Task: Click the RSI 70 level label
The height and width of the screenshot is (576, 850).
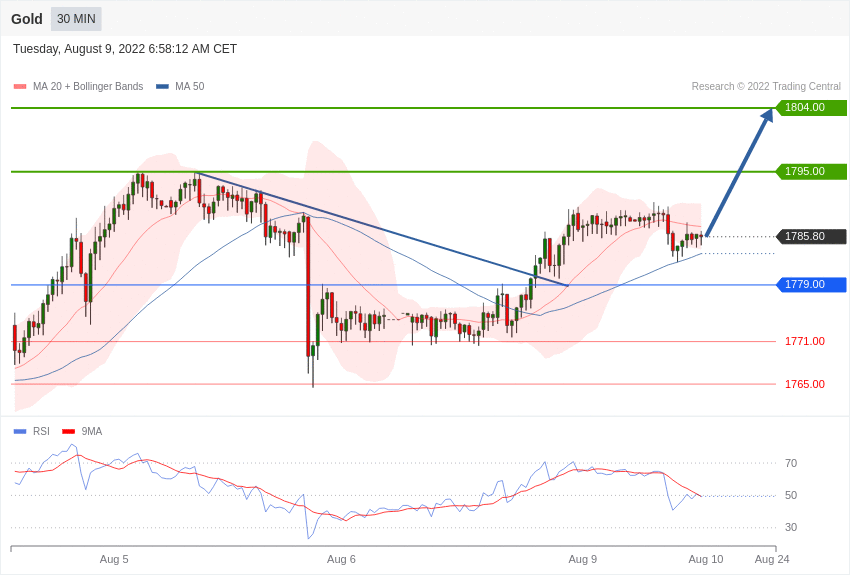Action: coord(791,463)
